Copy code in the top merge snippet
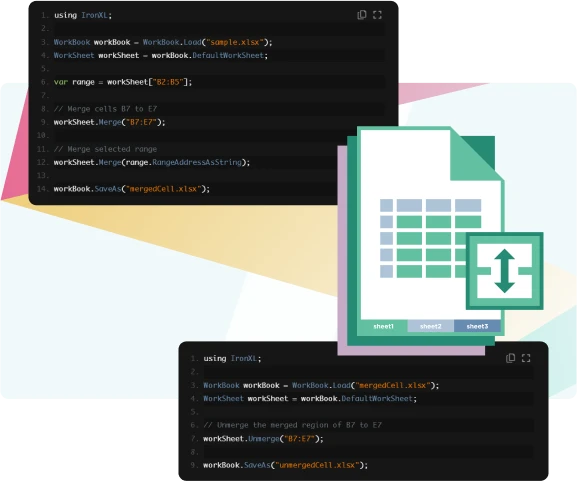This screenshot has width=577, height=481. click(x=362, y=15)
